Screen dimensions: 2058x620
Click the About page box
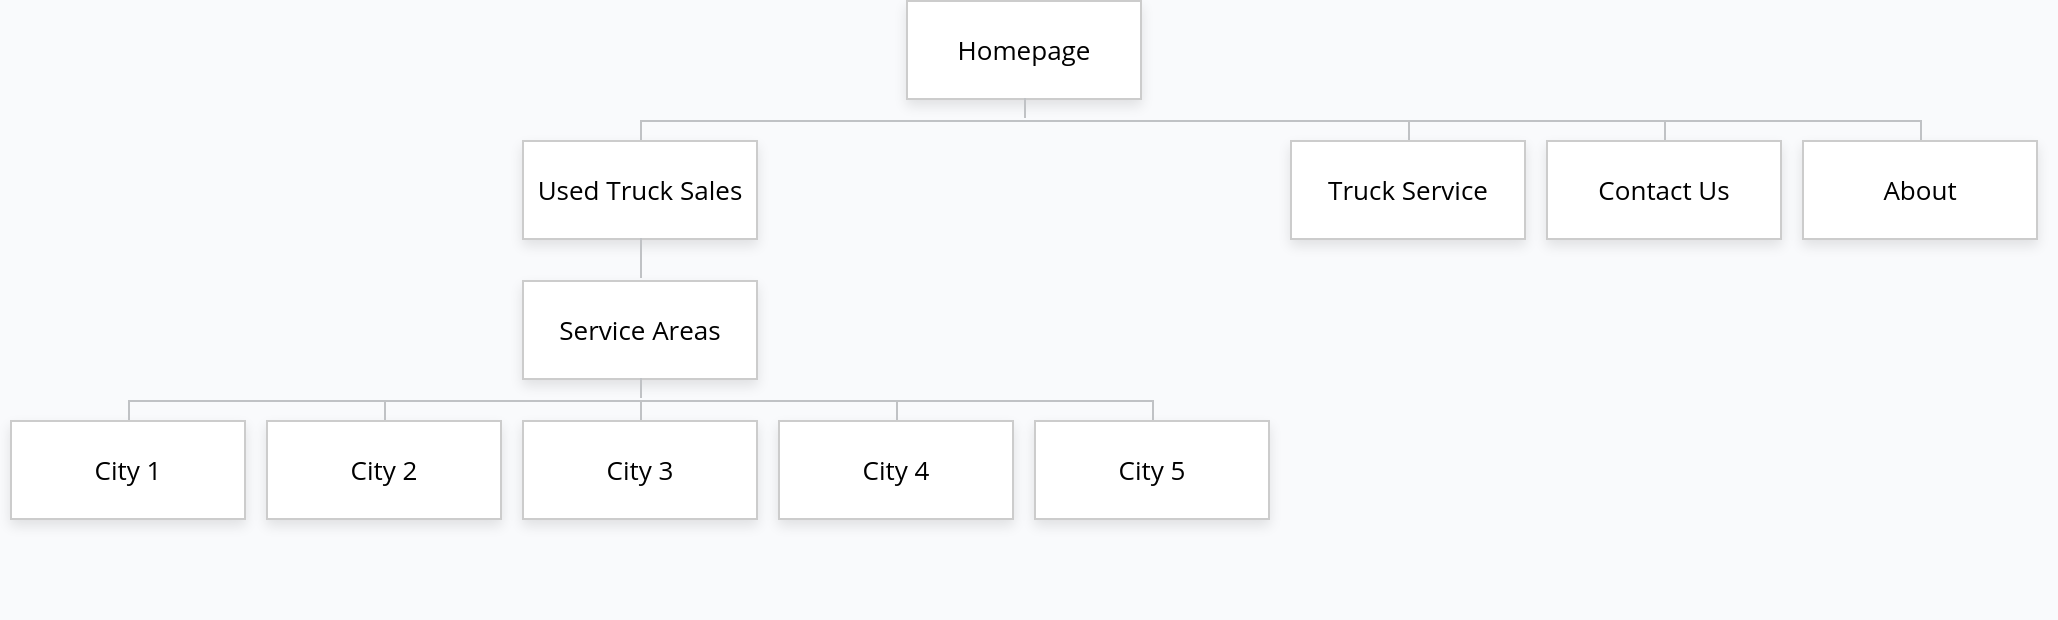coord(1920,190)
